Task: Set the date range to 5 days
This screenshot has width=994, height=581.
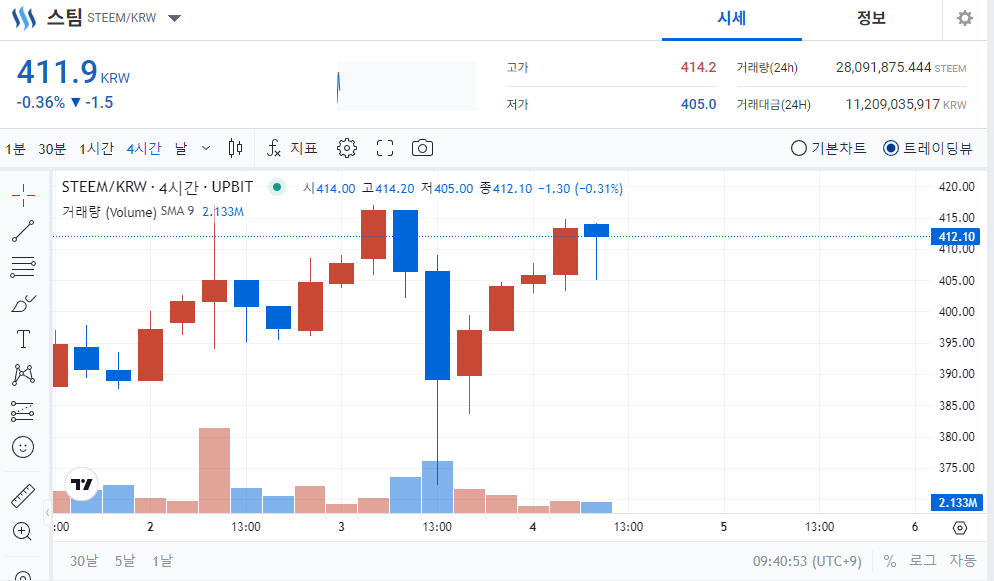Action: pos(125,561)
